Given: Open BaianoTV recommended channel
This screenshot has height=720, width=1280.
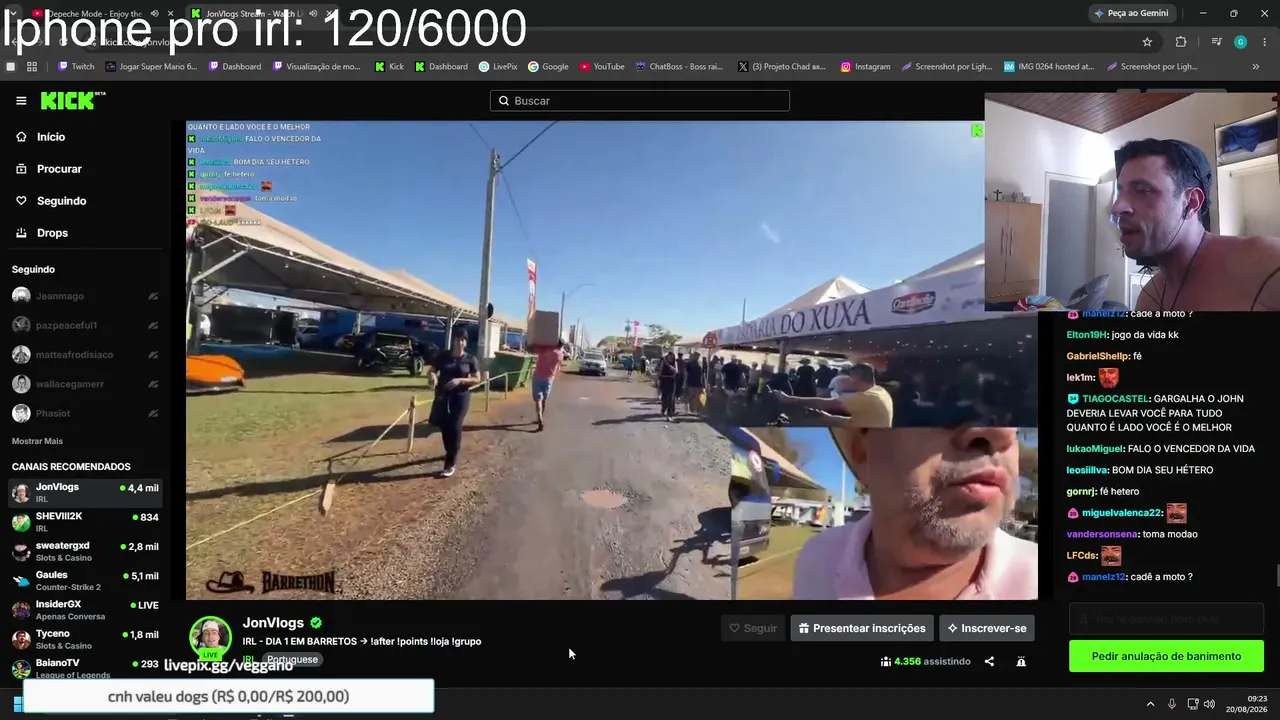Looking at the screenshot, I should coord(85,668).
